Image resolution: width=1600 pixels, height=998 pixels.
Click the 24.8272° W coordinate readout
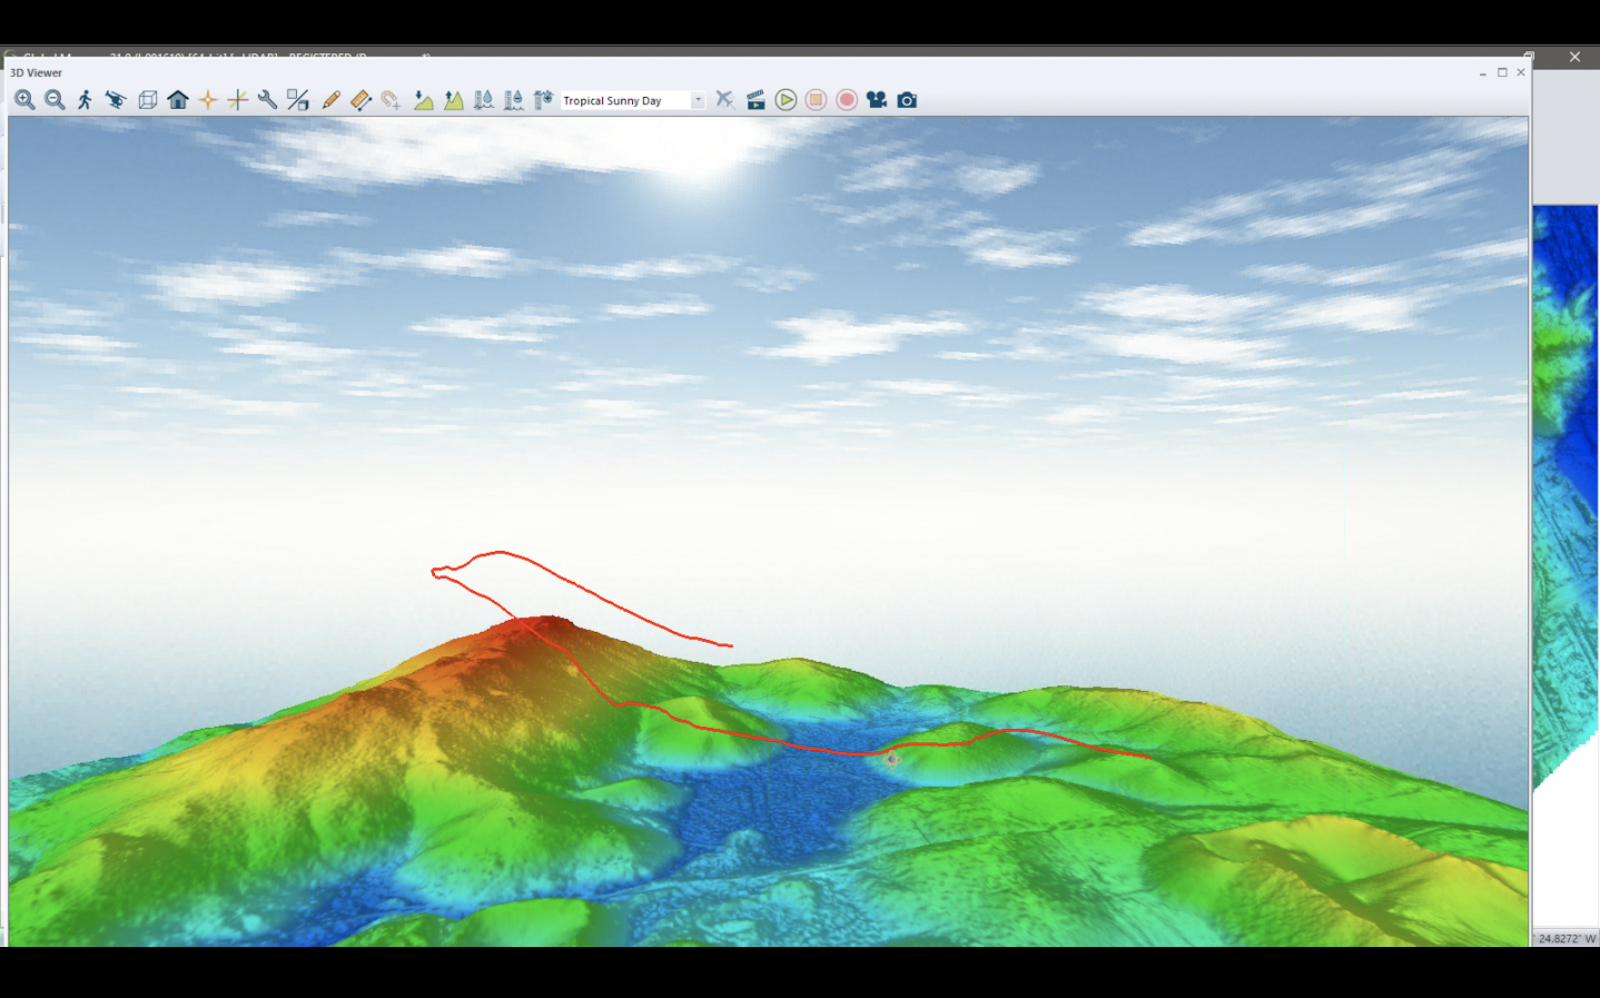(x=1567, y=938)
